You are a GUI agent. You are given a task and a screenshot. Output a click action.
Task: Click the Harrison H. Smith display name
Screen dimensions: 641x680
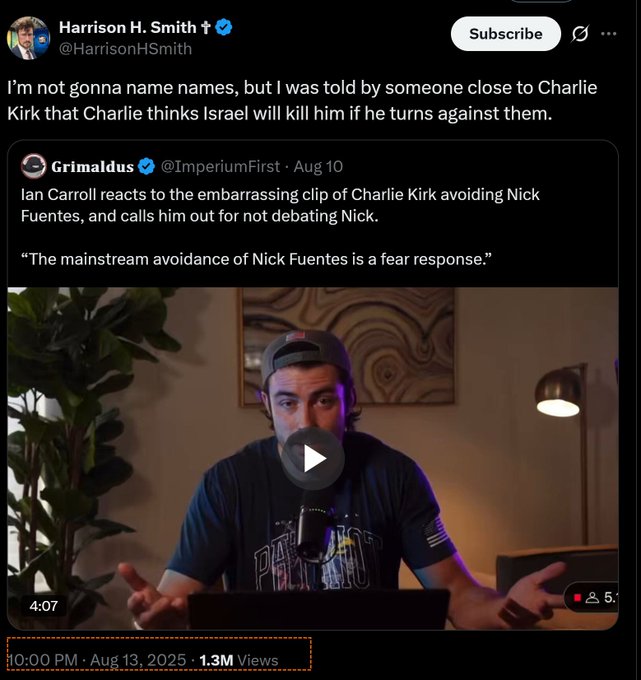128,27
